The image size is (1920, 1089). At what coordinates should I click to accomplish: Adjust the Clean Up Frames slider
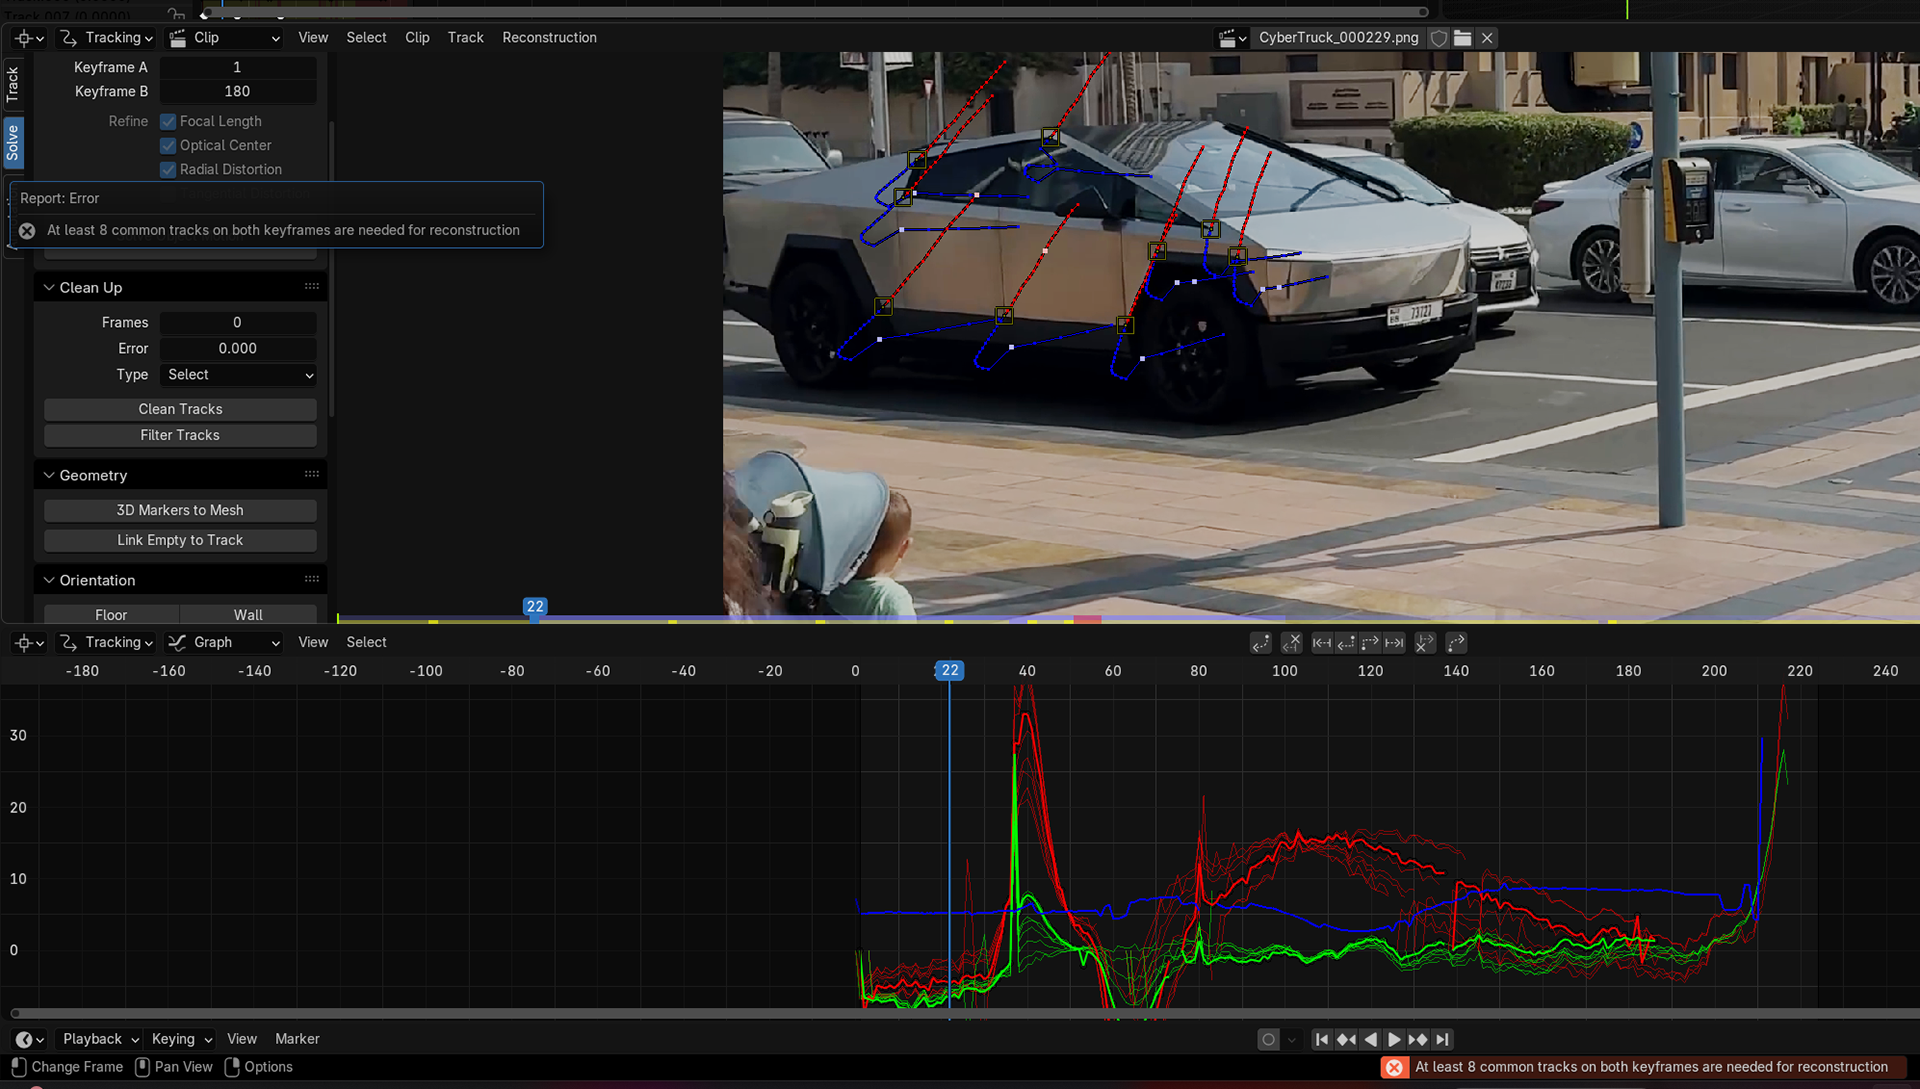click(x=237, y=322)
